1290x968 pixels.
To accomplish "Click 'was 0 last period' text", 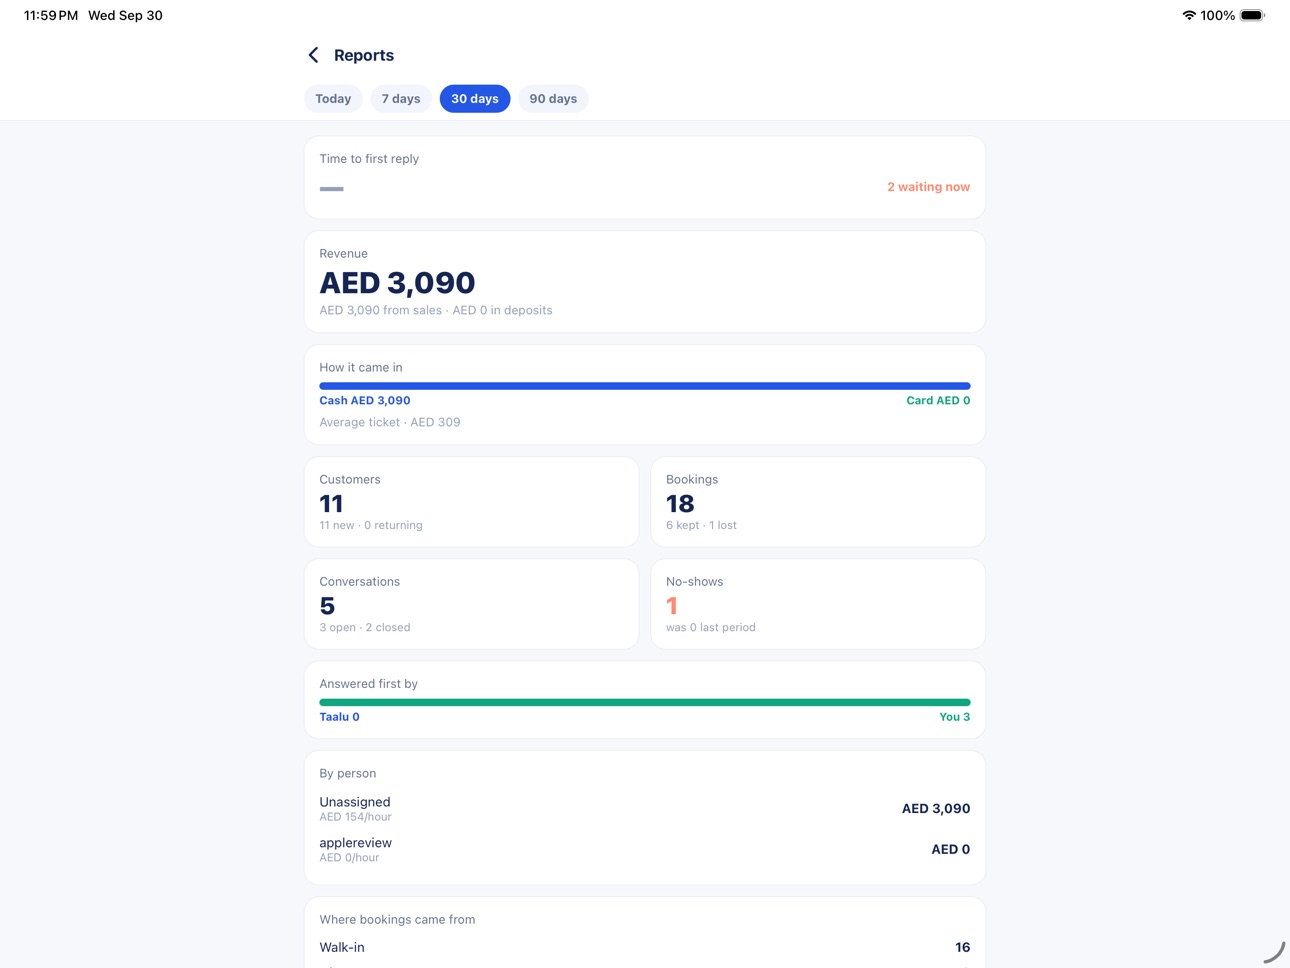I will tap(711, 627).
